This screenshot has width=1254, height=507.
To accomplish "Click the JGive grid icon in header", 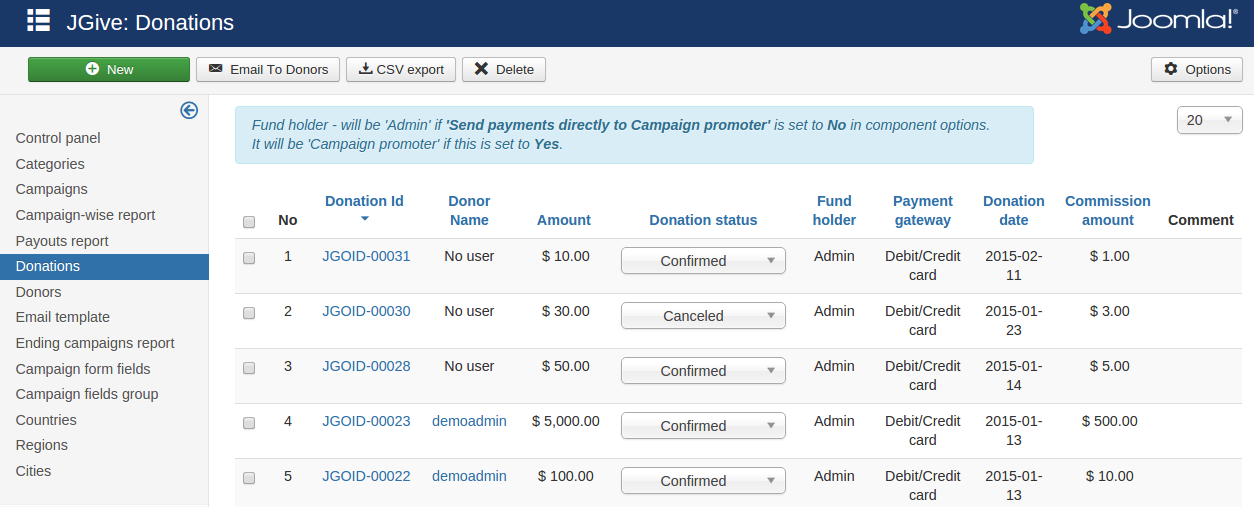I will (38, 19).
